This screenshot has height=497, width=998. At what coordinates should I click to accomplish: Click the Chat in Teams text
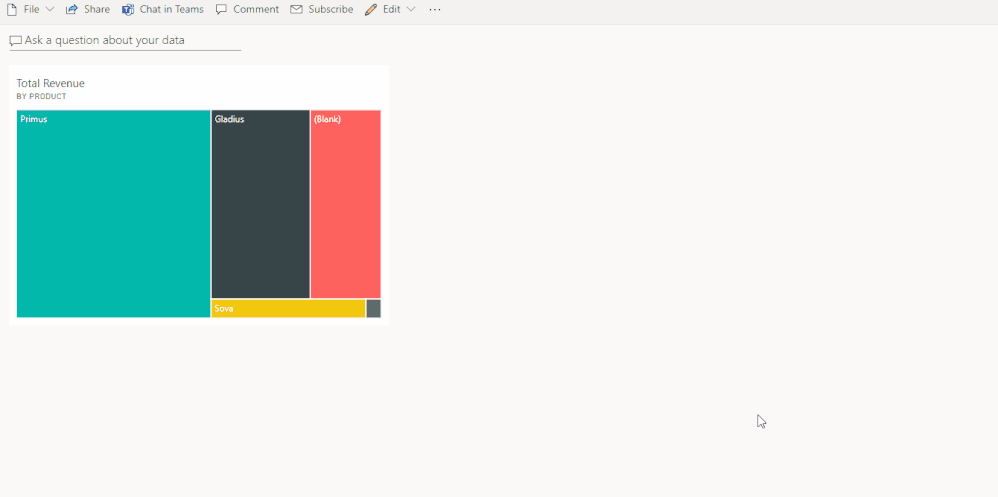pyautogui.click(x=171, y=9)
